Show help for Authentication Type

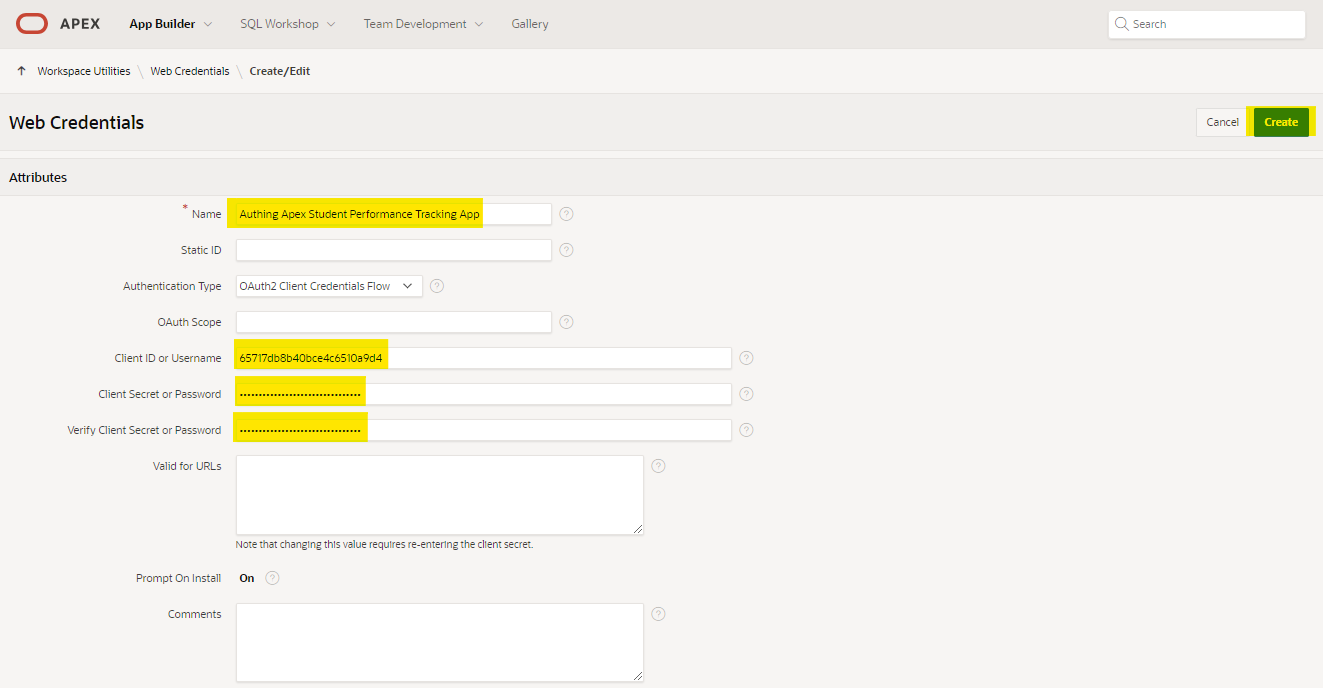(436, 286)
